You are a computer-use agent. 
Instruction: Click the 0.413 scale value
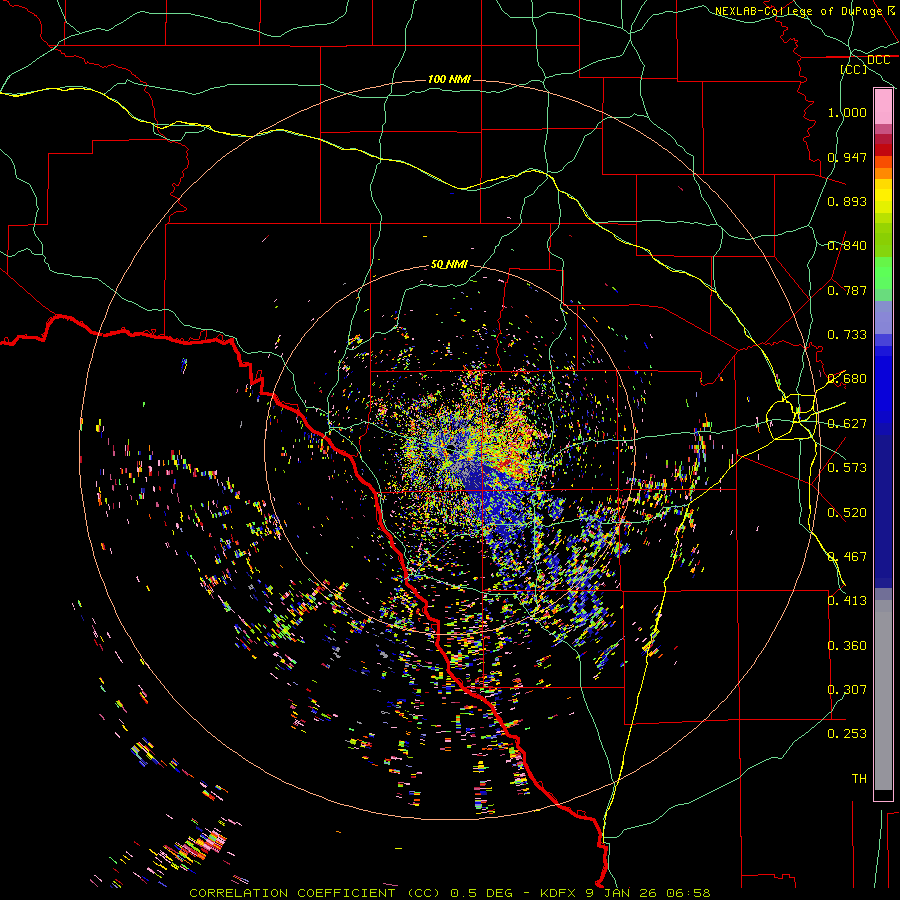(847, 601)
